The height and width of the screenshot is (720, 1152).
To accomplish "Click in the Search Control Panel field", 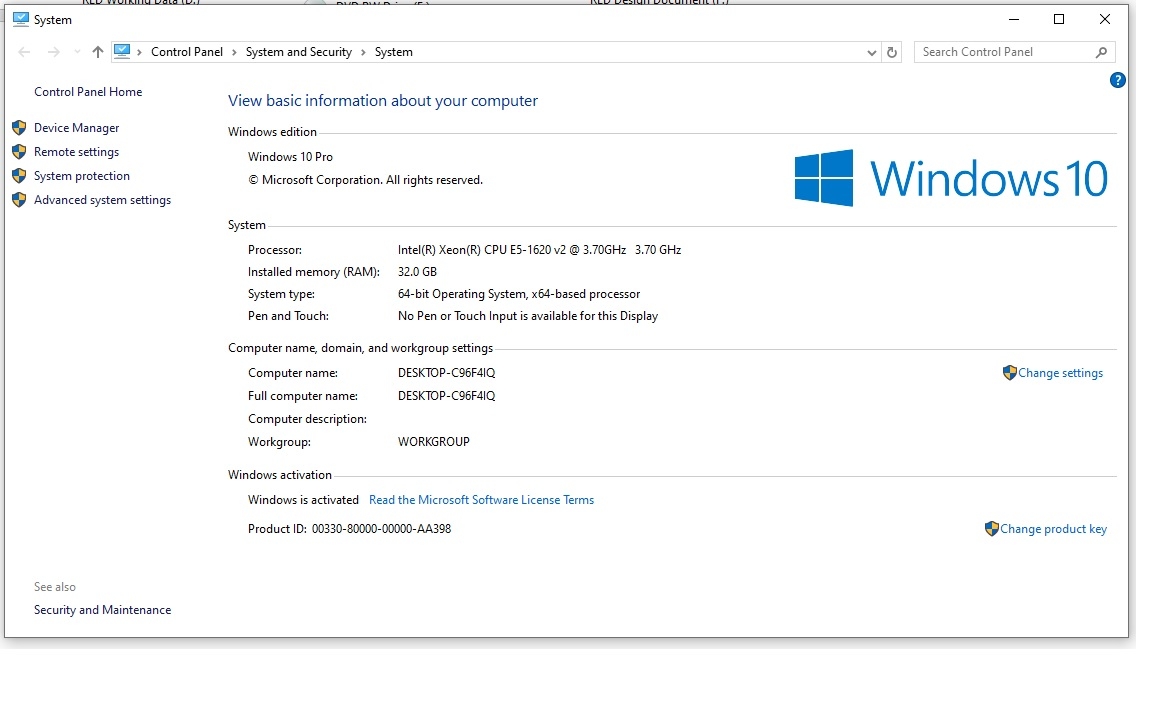I will point(1000,52).
